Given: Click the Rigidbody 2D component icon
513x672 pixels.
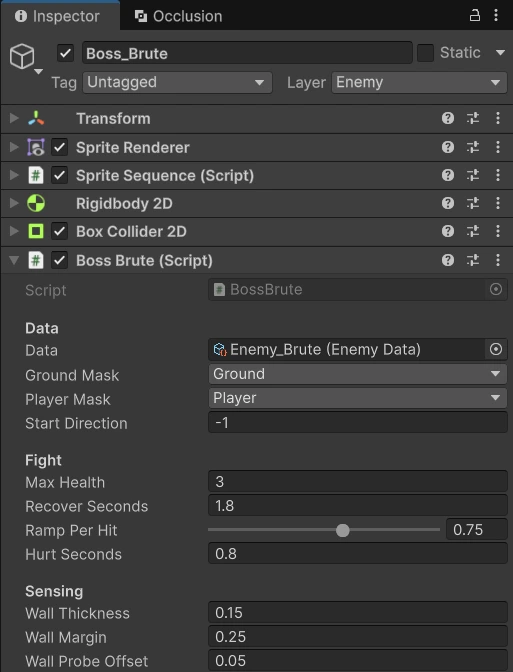Looking at the screenshot, I should (x=36, y=203).
